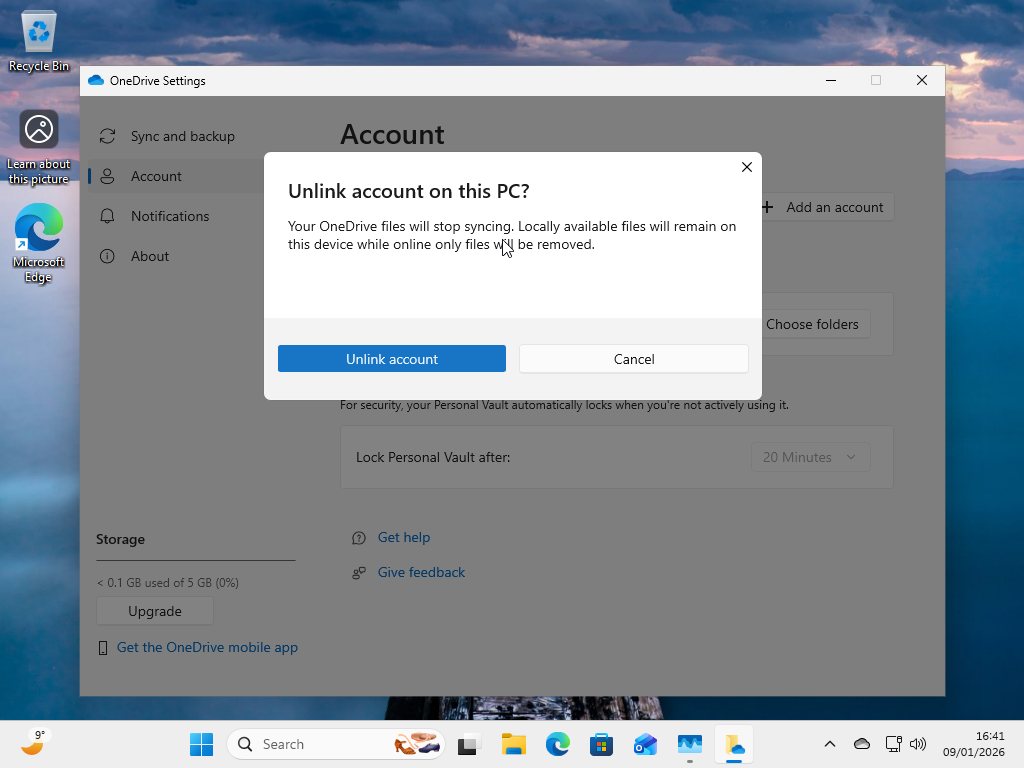
Task: Open Photos from the taskbar
Action: coord(689,744)
